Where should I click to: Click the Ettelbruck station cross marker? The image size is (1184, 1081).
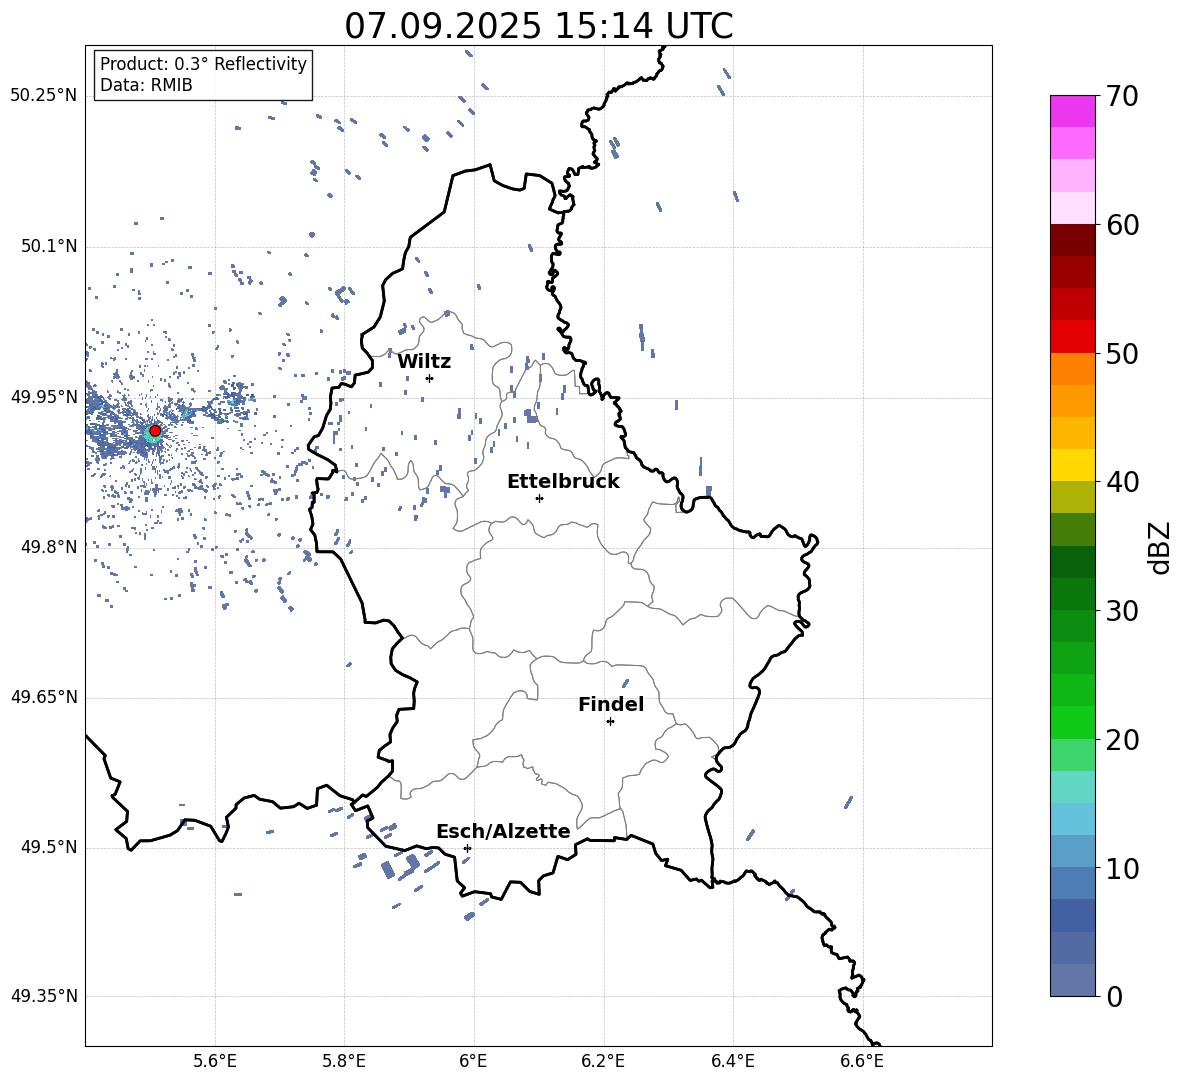coord(539,498)
